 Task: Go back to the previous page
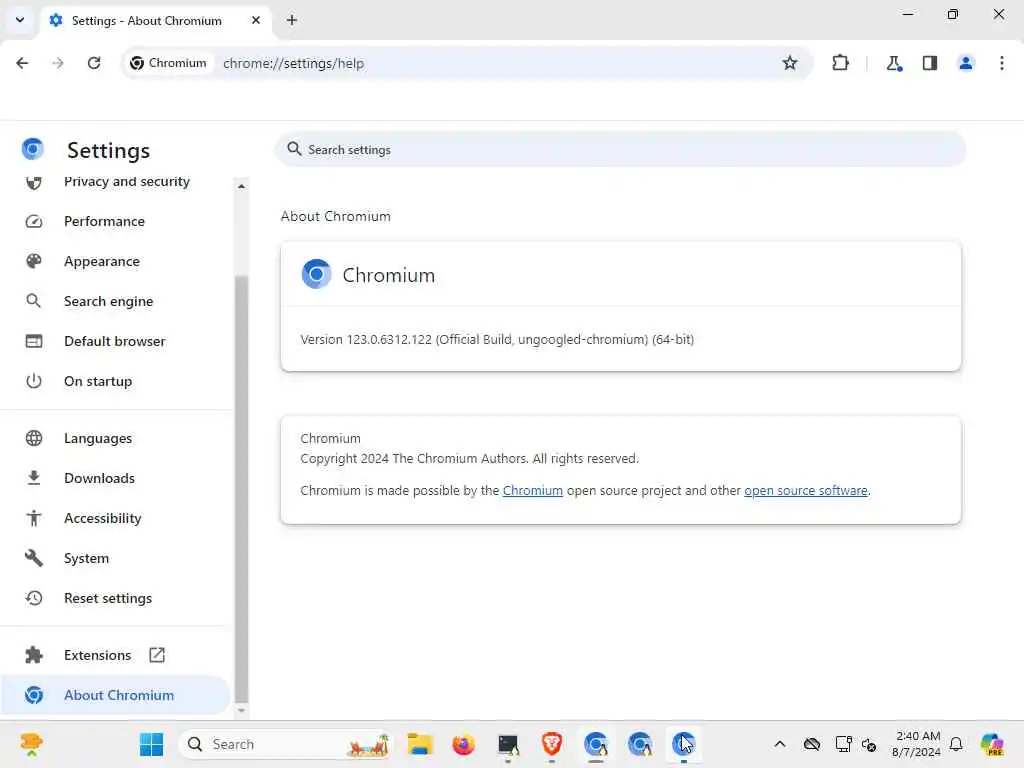(x=22, y=63)
